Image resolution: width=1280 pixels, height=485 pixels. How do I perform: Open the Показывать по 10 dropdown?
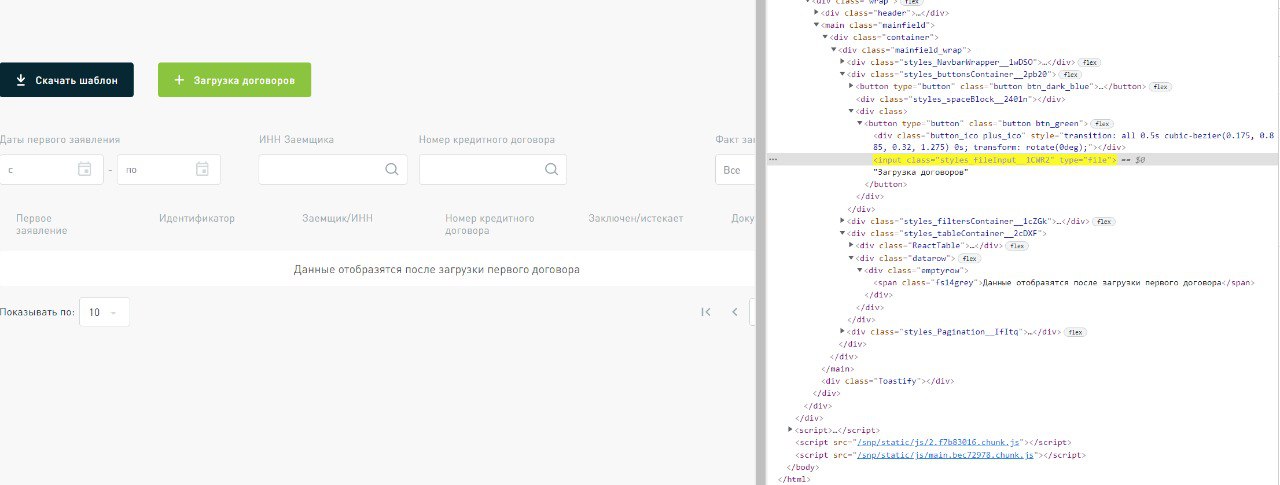tap(104, 312)
